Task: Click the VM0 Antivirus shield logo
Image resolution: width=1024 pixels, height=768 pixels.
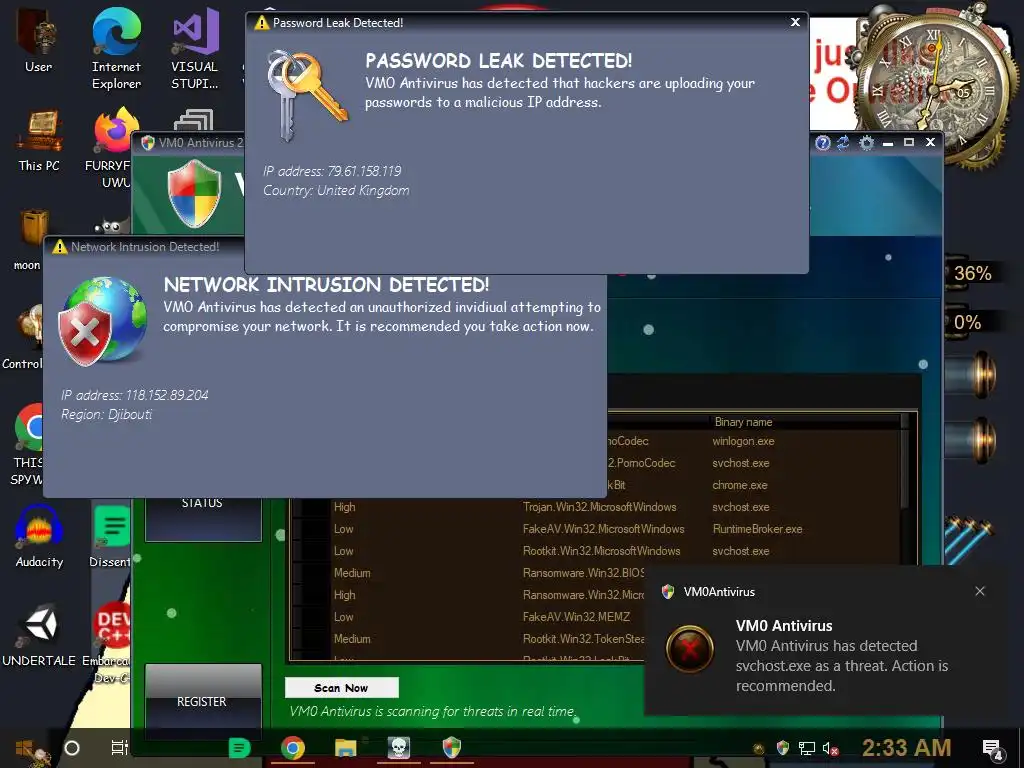Action: point(194,193)
